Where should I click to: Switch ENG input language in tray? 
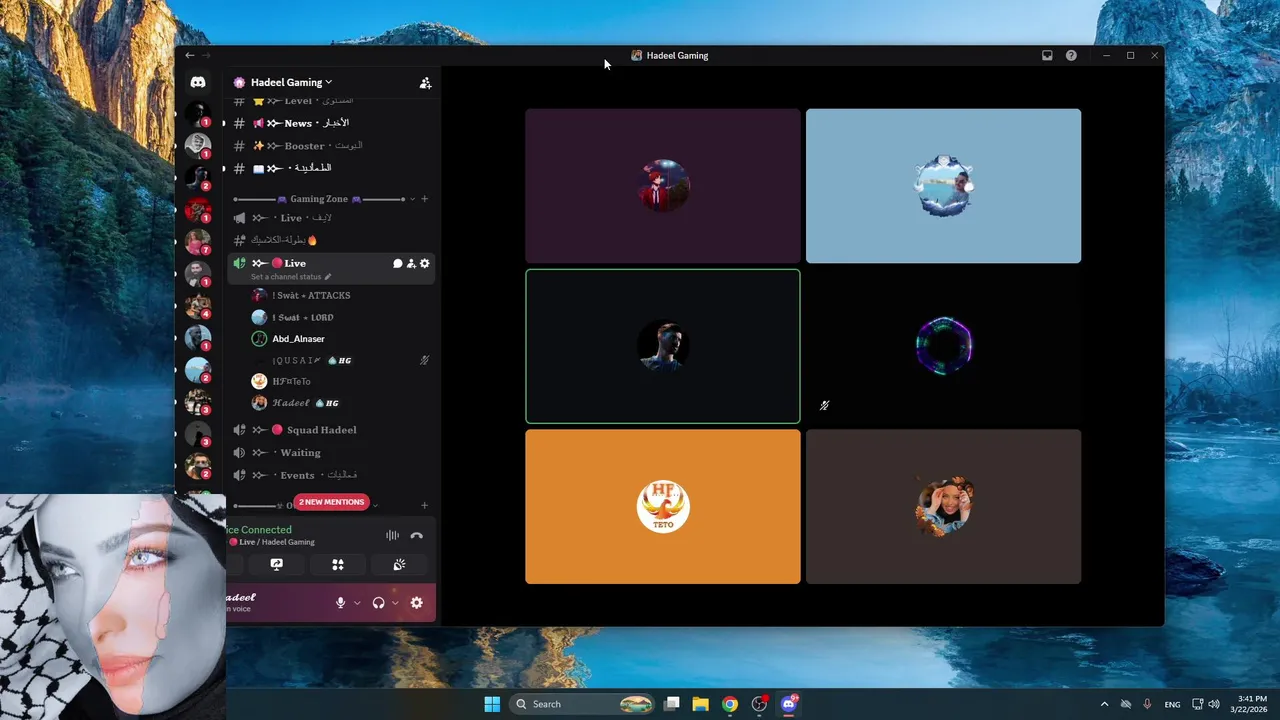pyautogui.click(x=1172, y=704)
